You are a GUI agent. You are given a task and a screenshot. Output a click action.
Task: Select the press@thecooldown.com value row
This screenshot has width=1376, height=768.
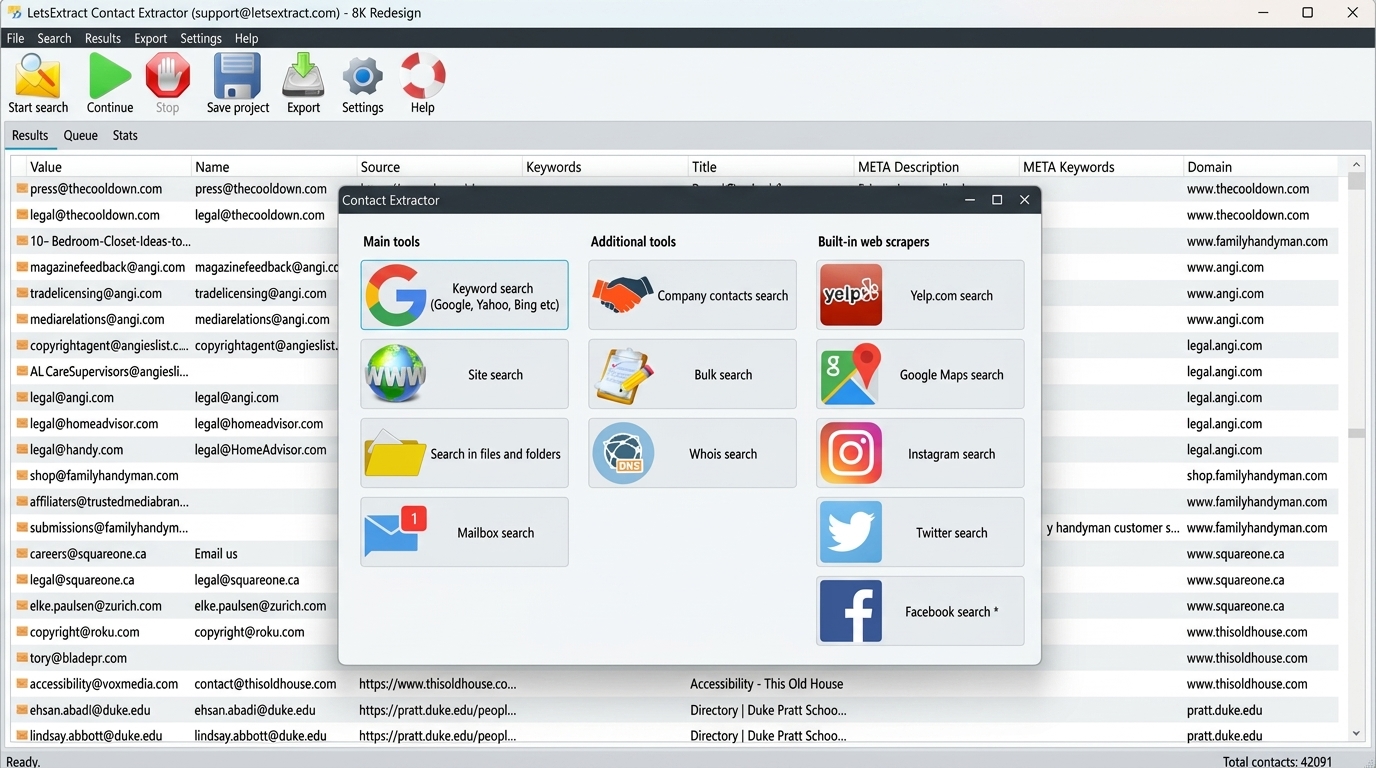pos(96,189)
